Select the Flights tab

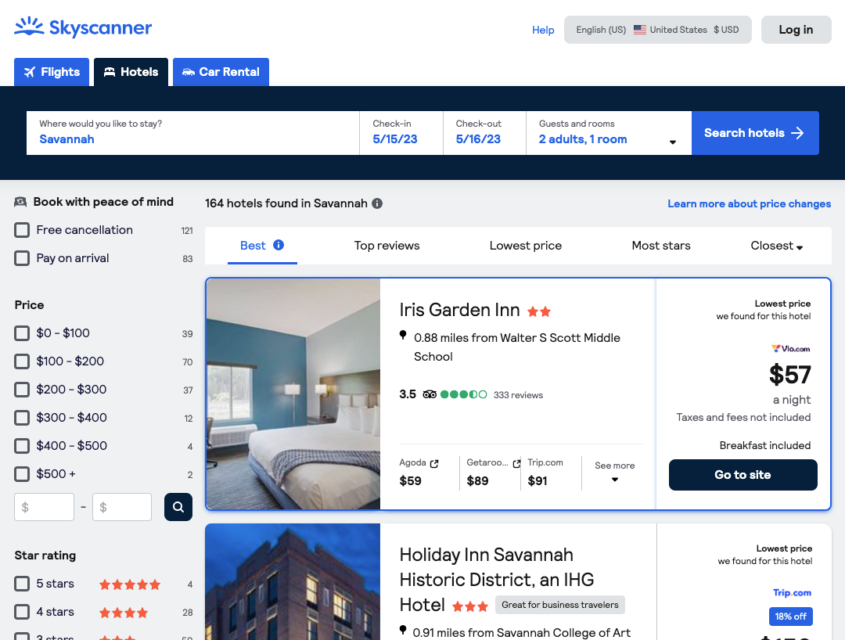[x=51, y=72]
